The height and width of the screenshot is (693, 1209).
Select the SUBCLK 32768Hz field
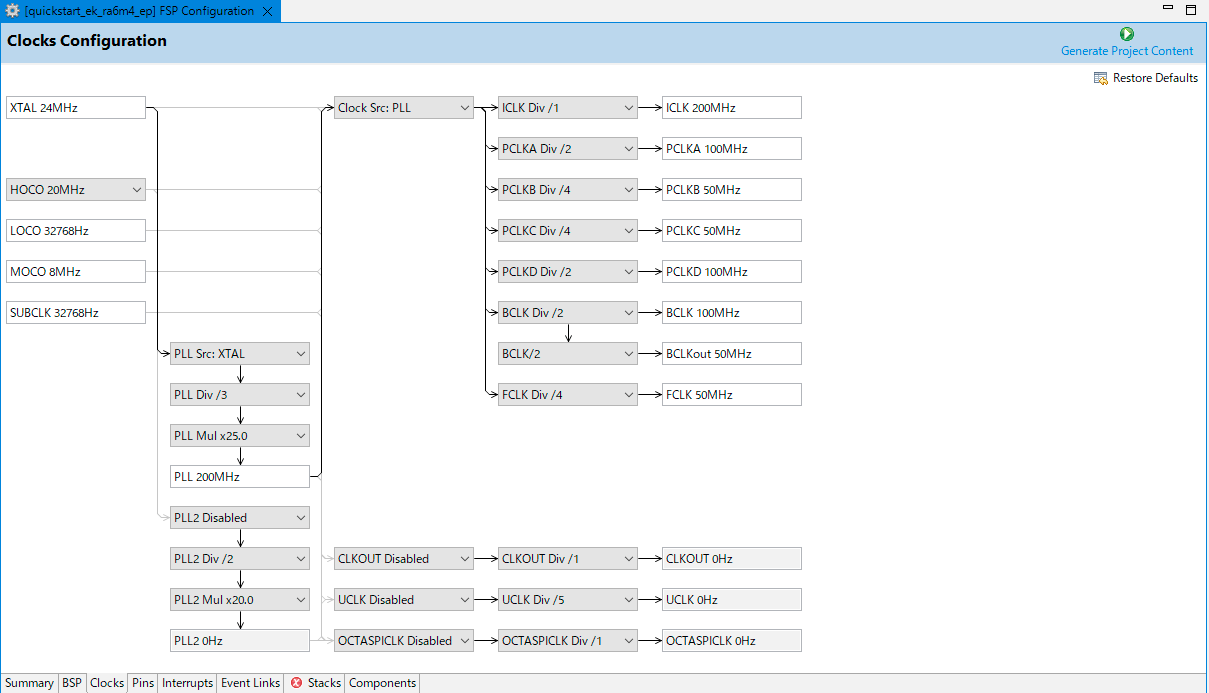pyautogui.click(x=76, y=313)
